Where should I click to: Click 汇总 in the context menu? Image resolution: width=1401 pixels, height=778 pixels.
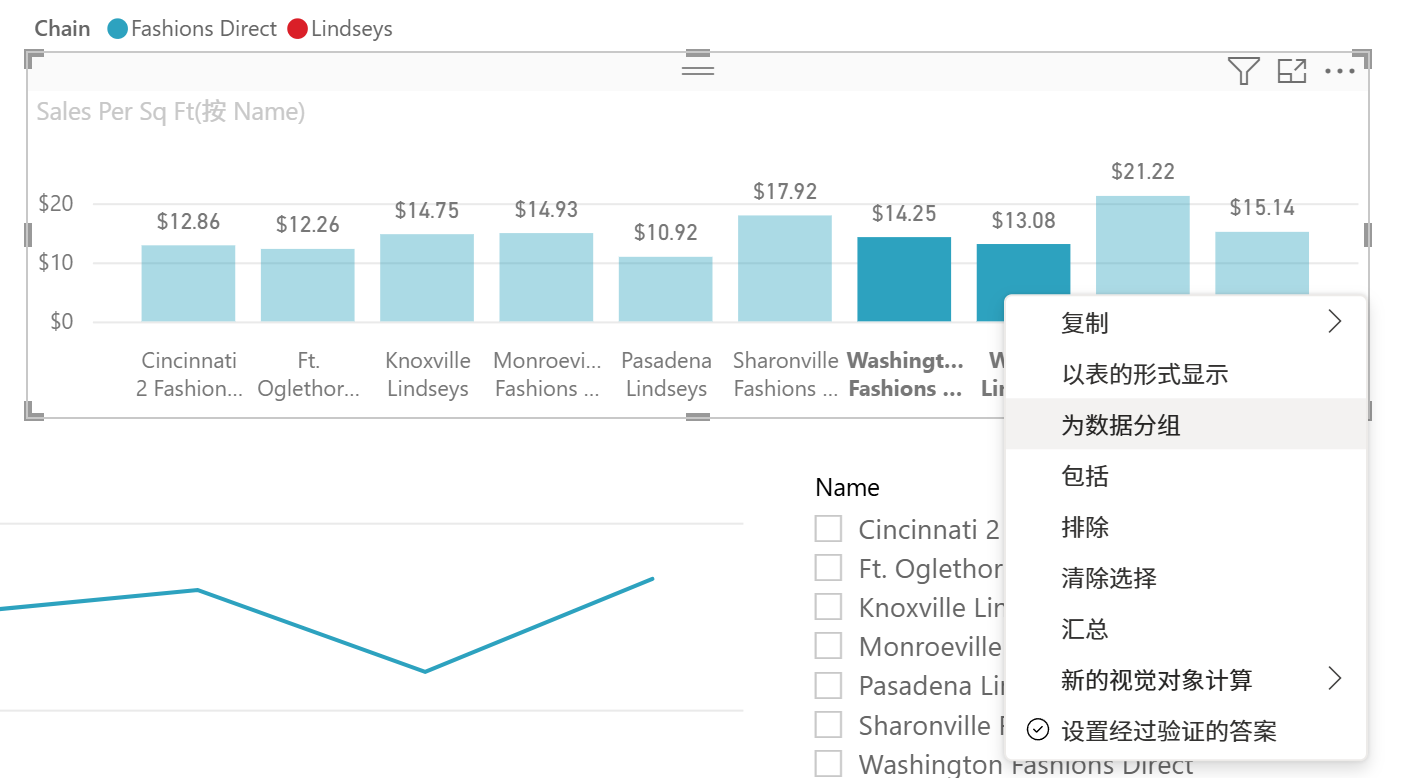1185,628
